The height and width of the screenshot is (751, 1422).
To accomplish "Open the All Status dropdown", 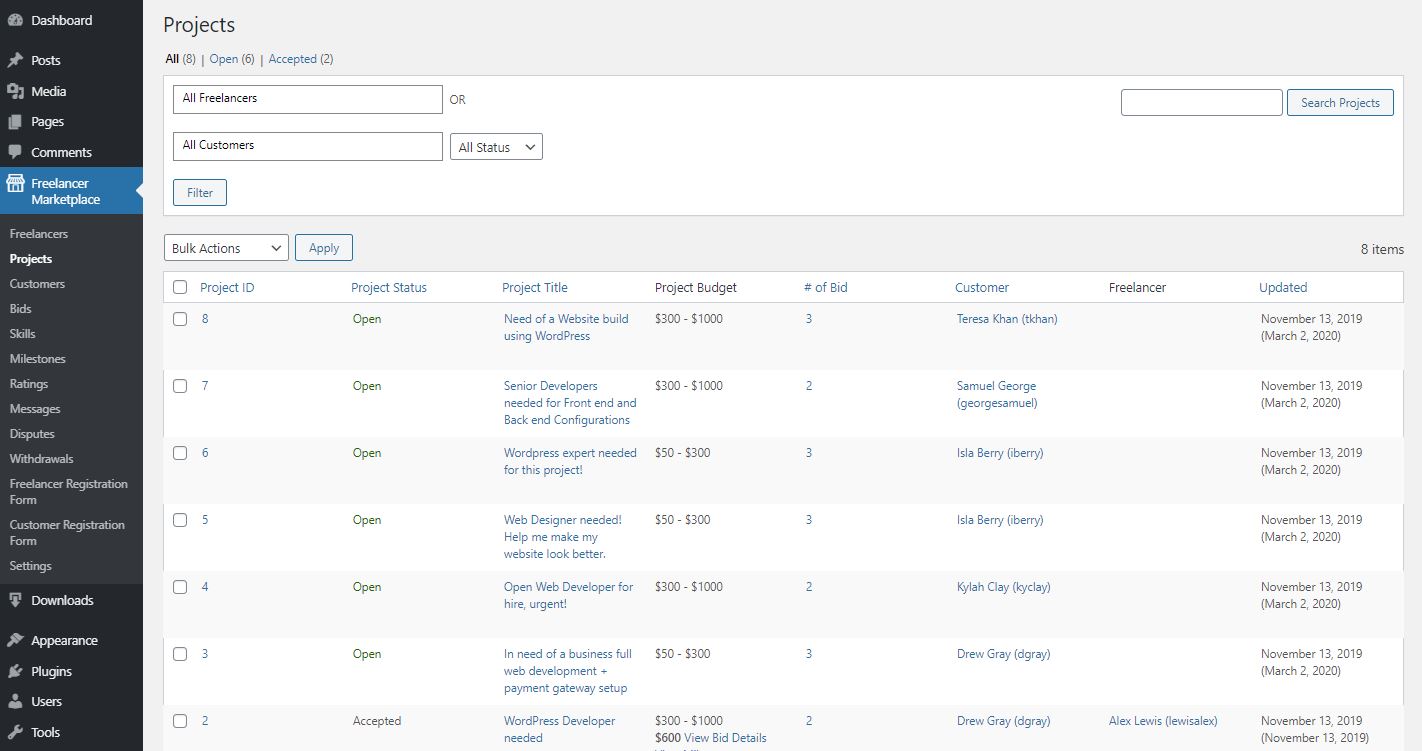I will coord(497,147).
